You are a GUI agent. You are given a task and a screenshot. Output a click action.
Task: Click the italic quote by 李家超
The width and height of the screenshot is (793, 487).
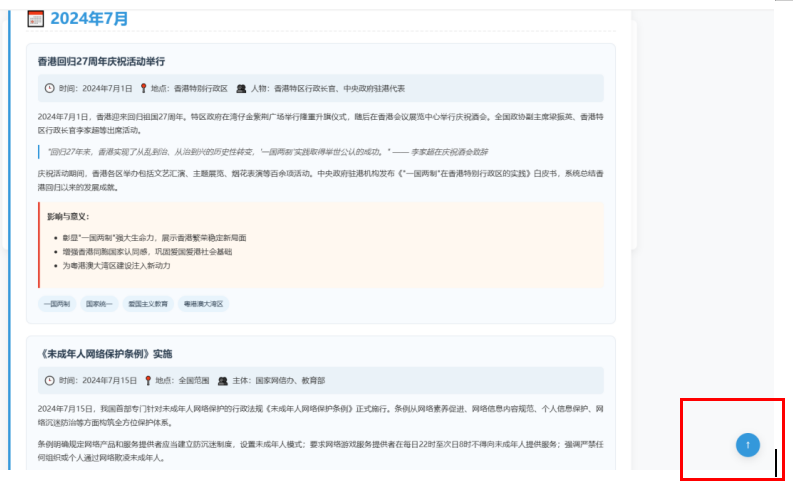(x=268, y=152)
